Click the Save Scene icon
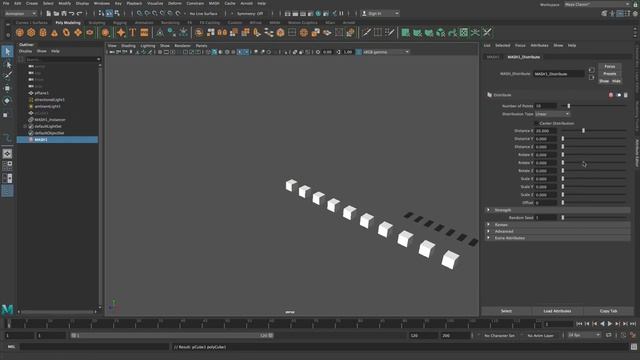 pos(64,13)
